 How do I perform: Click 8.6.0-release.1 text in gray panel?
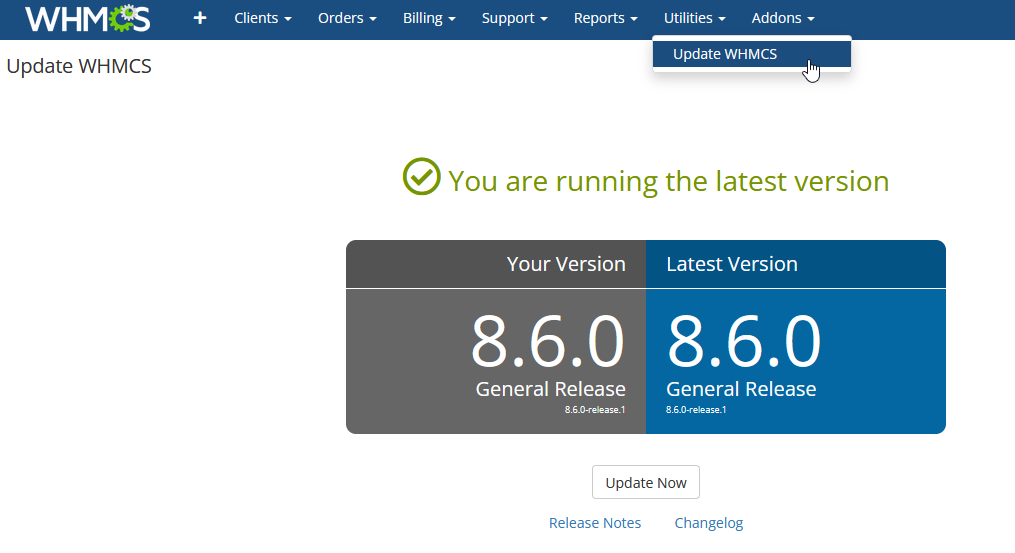click(595, 410)
